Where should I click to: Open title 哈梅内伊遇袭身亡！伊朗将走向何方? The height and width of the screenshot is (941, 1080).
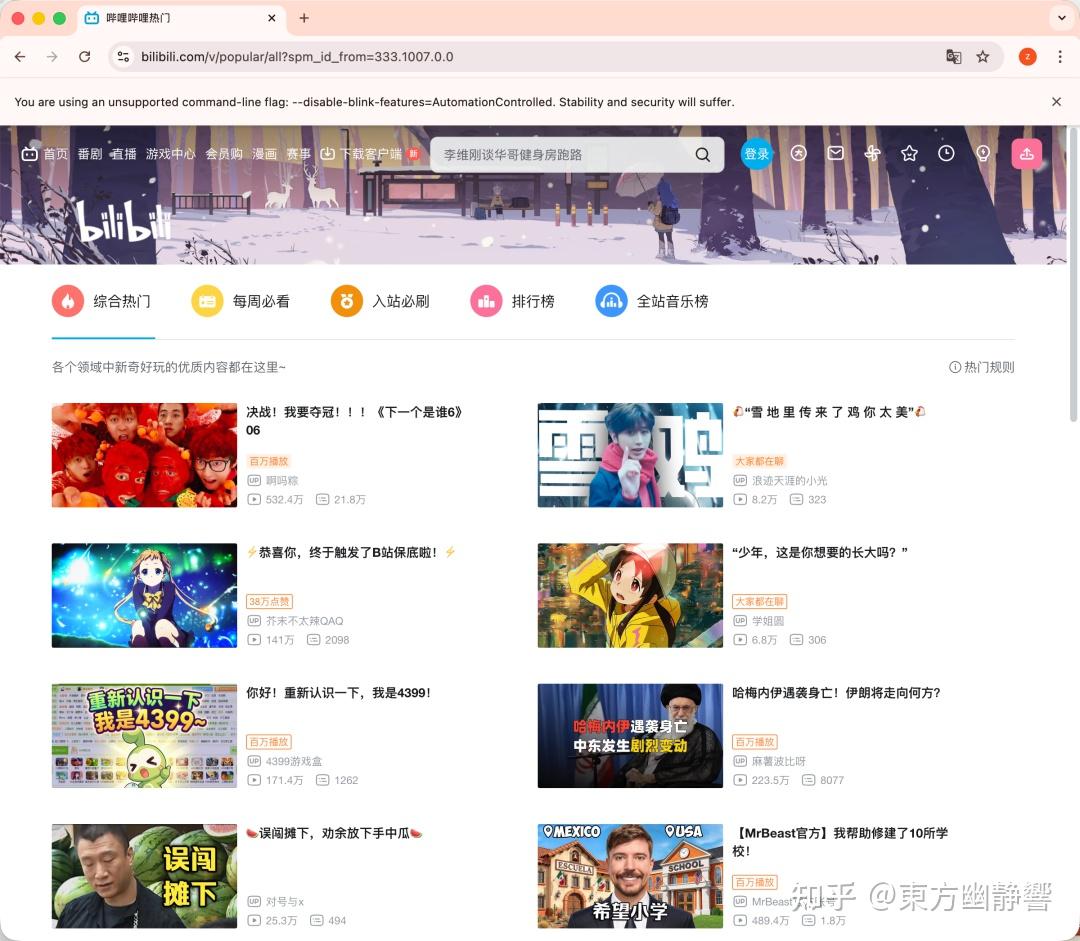836,693
